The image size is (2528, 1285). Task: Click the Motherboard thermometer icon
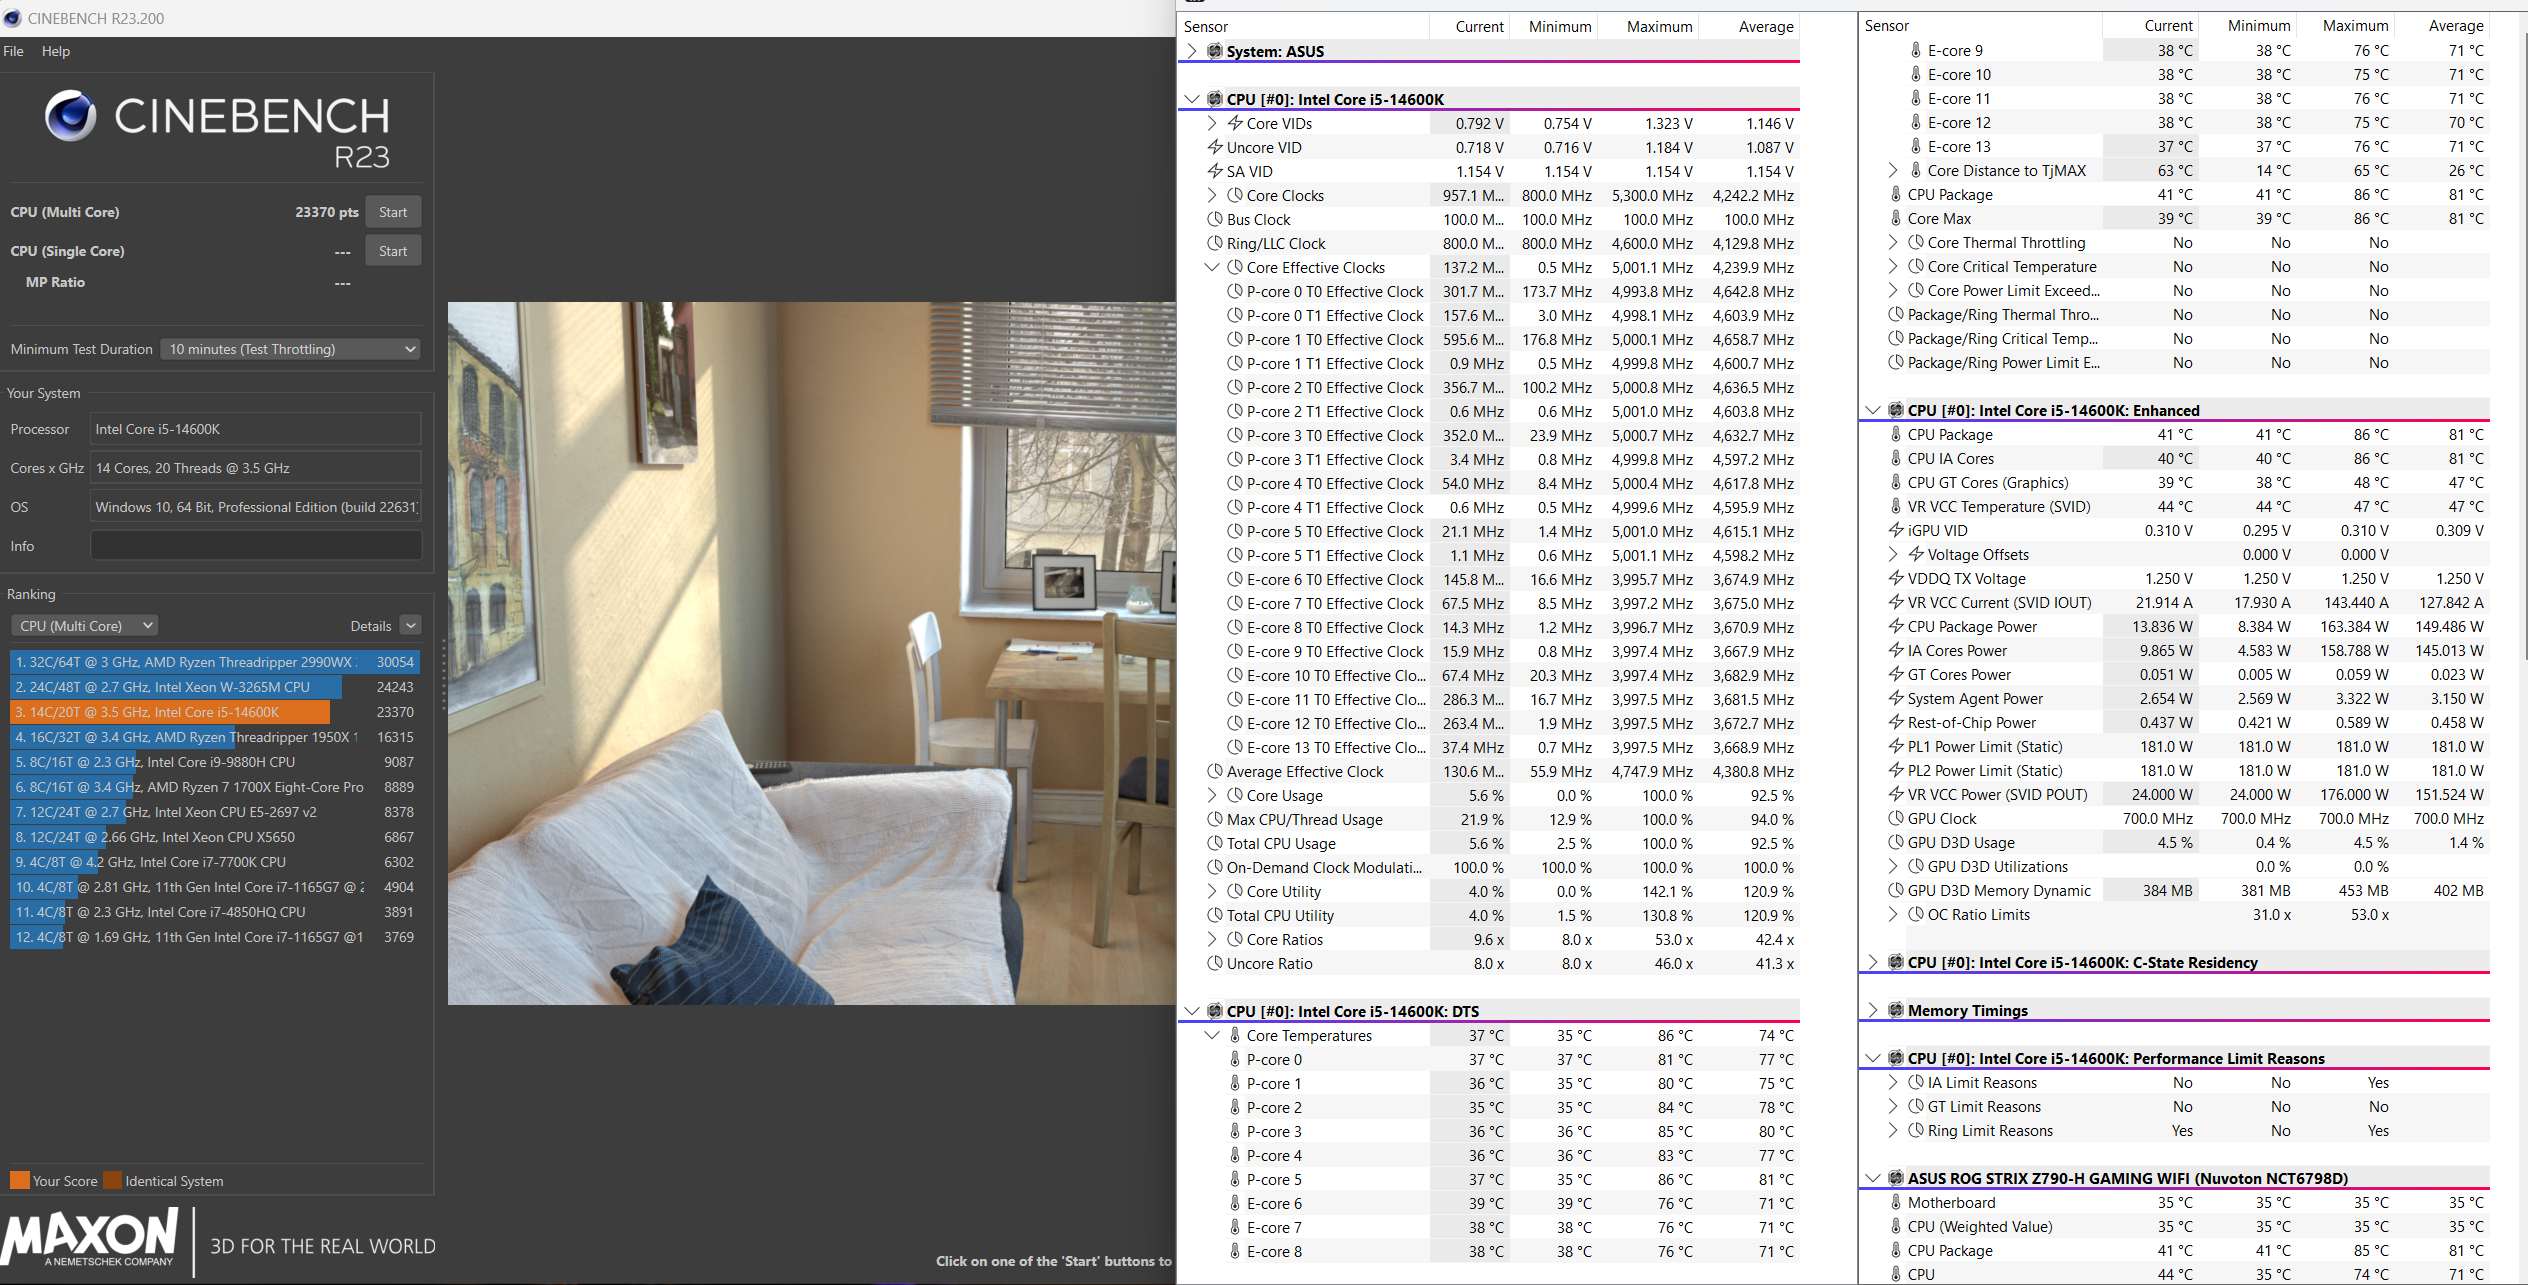point(1896,1202)
